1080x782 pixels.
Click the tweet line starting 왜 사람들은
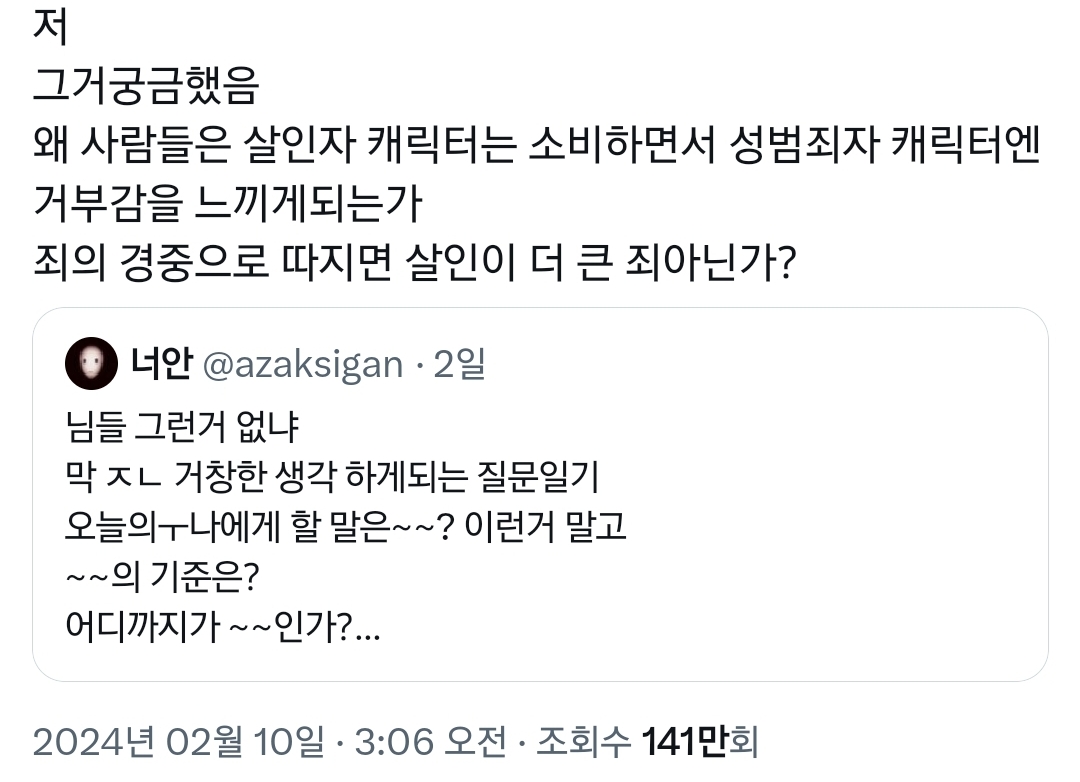pos(537,148)
